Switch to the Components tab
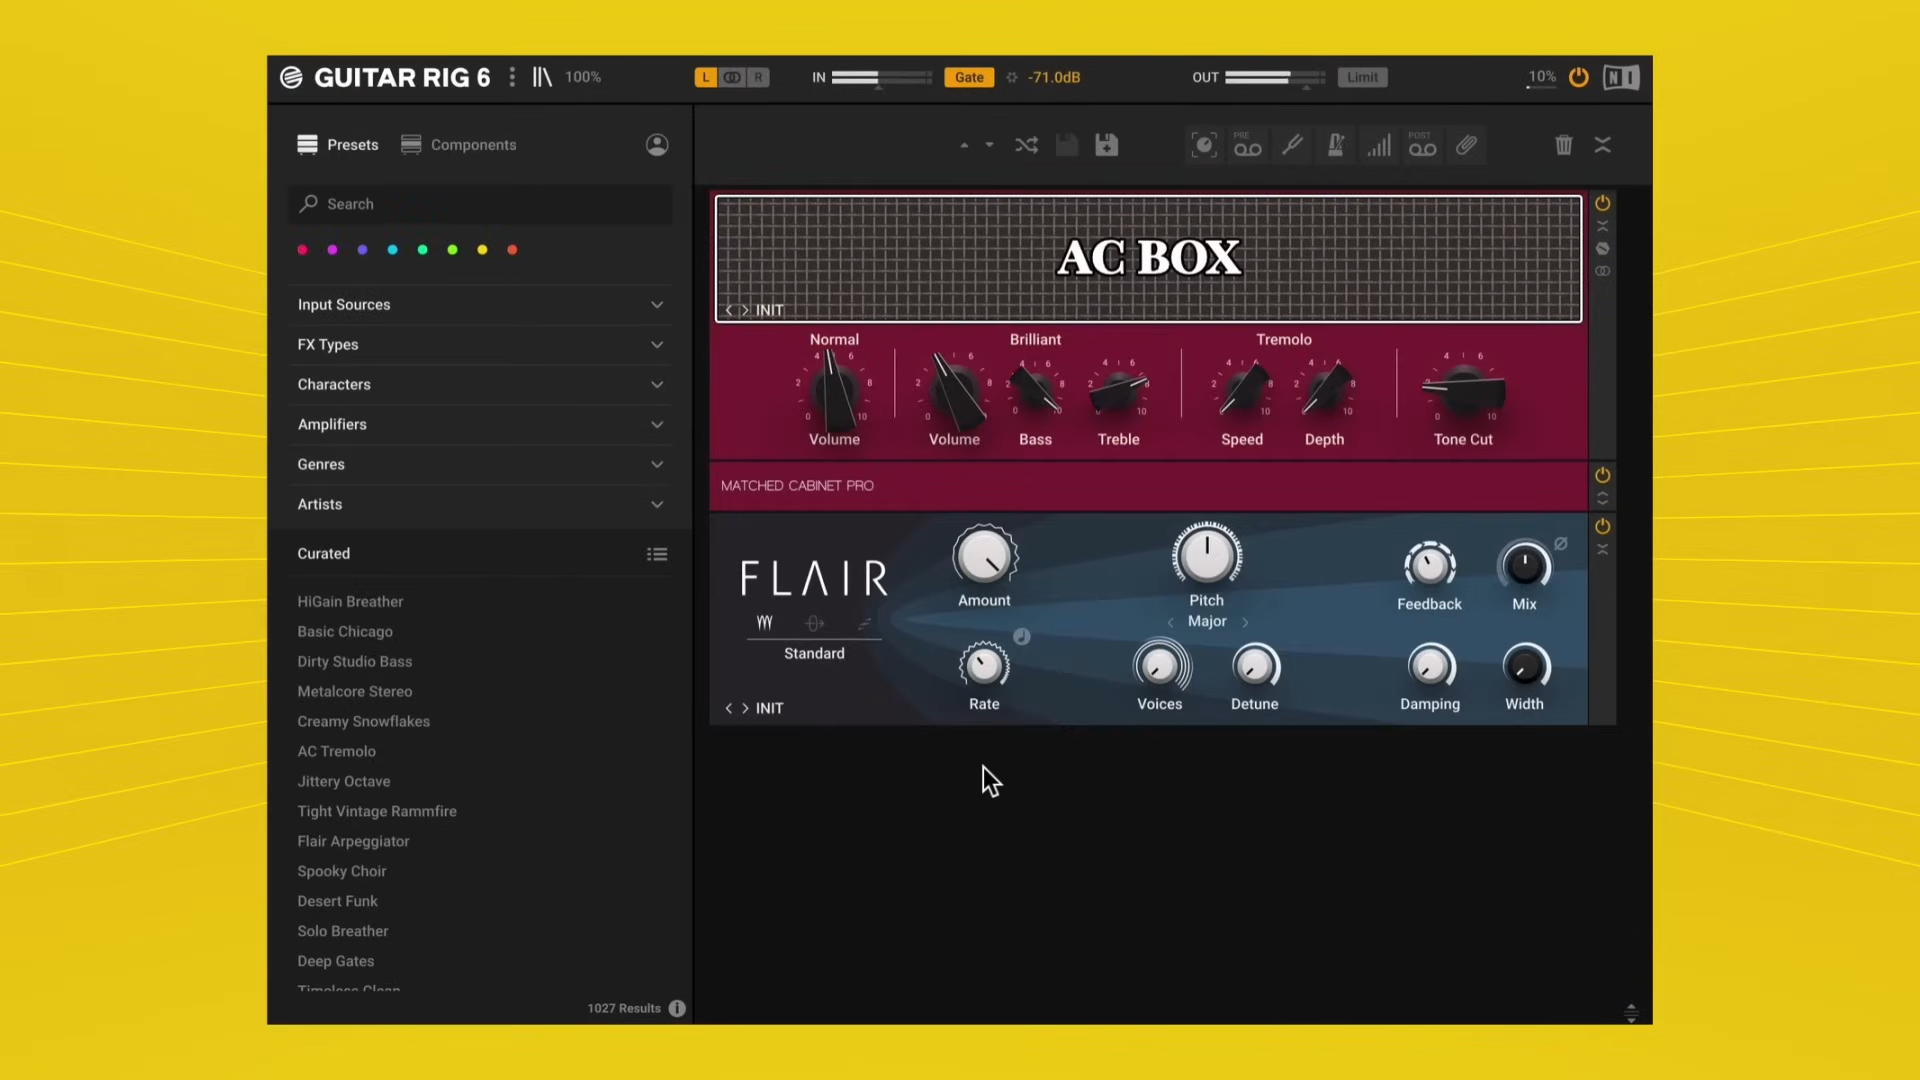The image size is (1920, 1080). 459,145
